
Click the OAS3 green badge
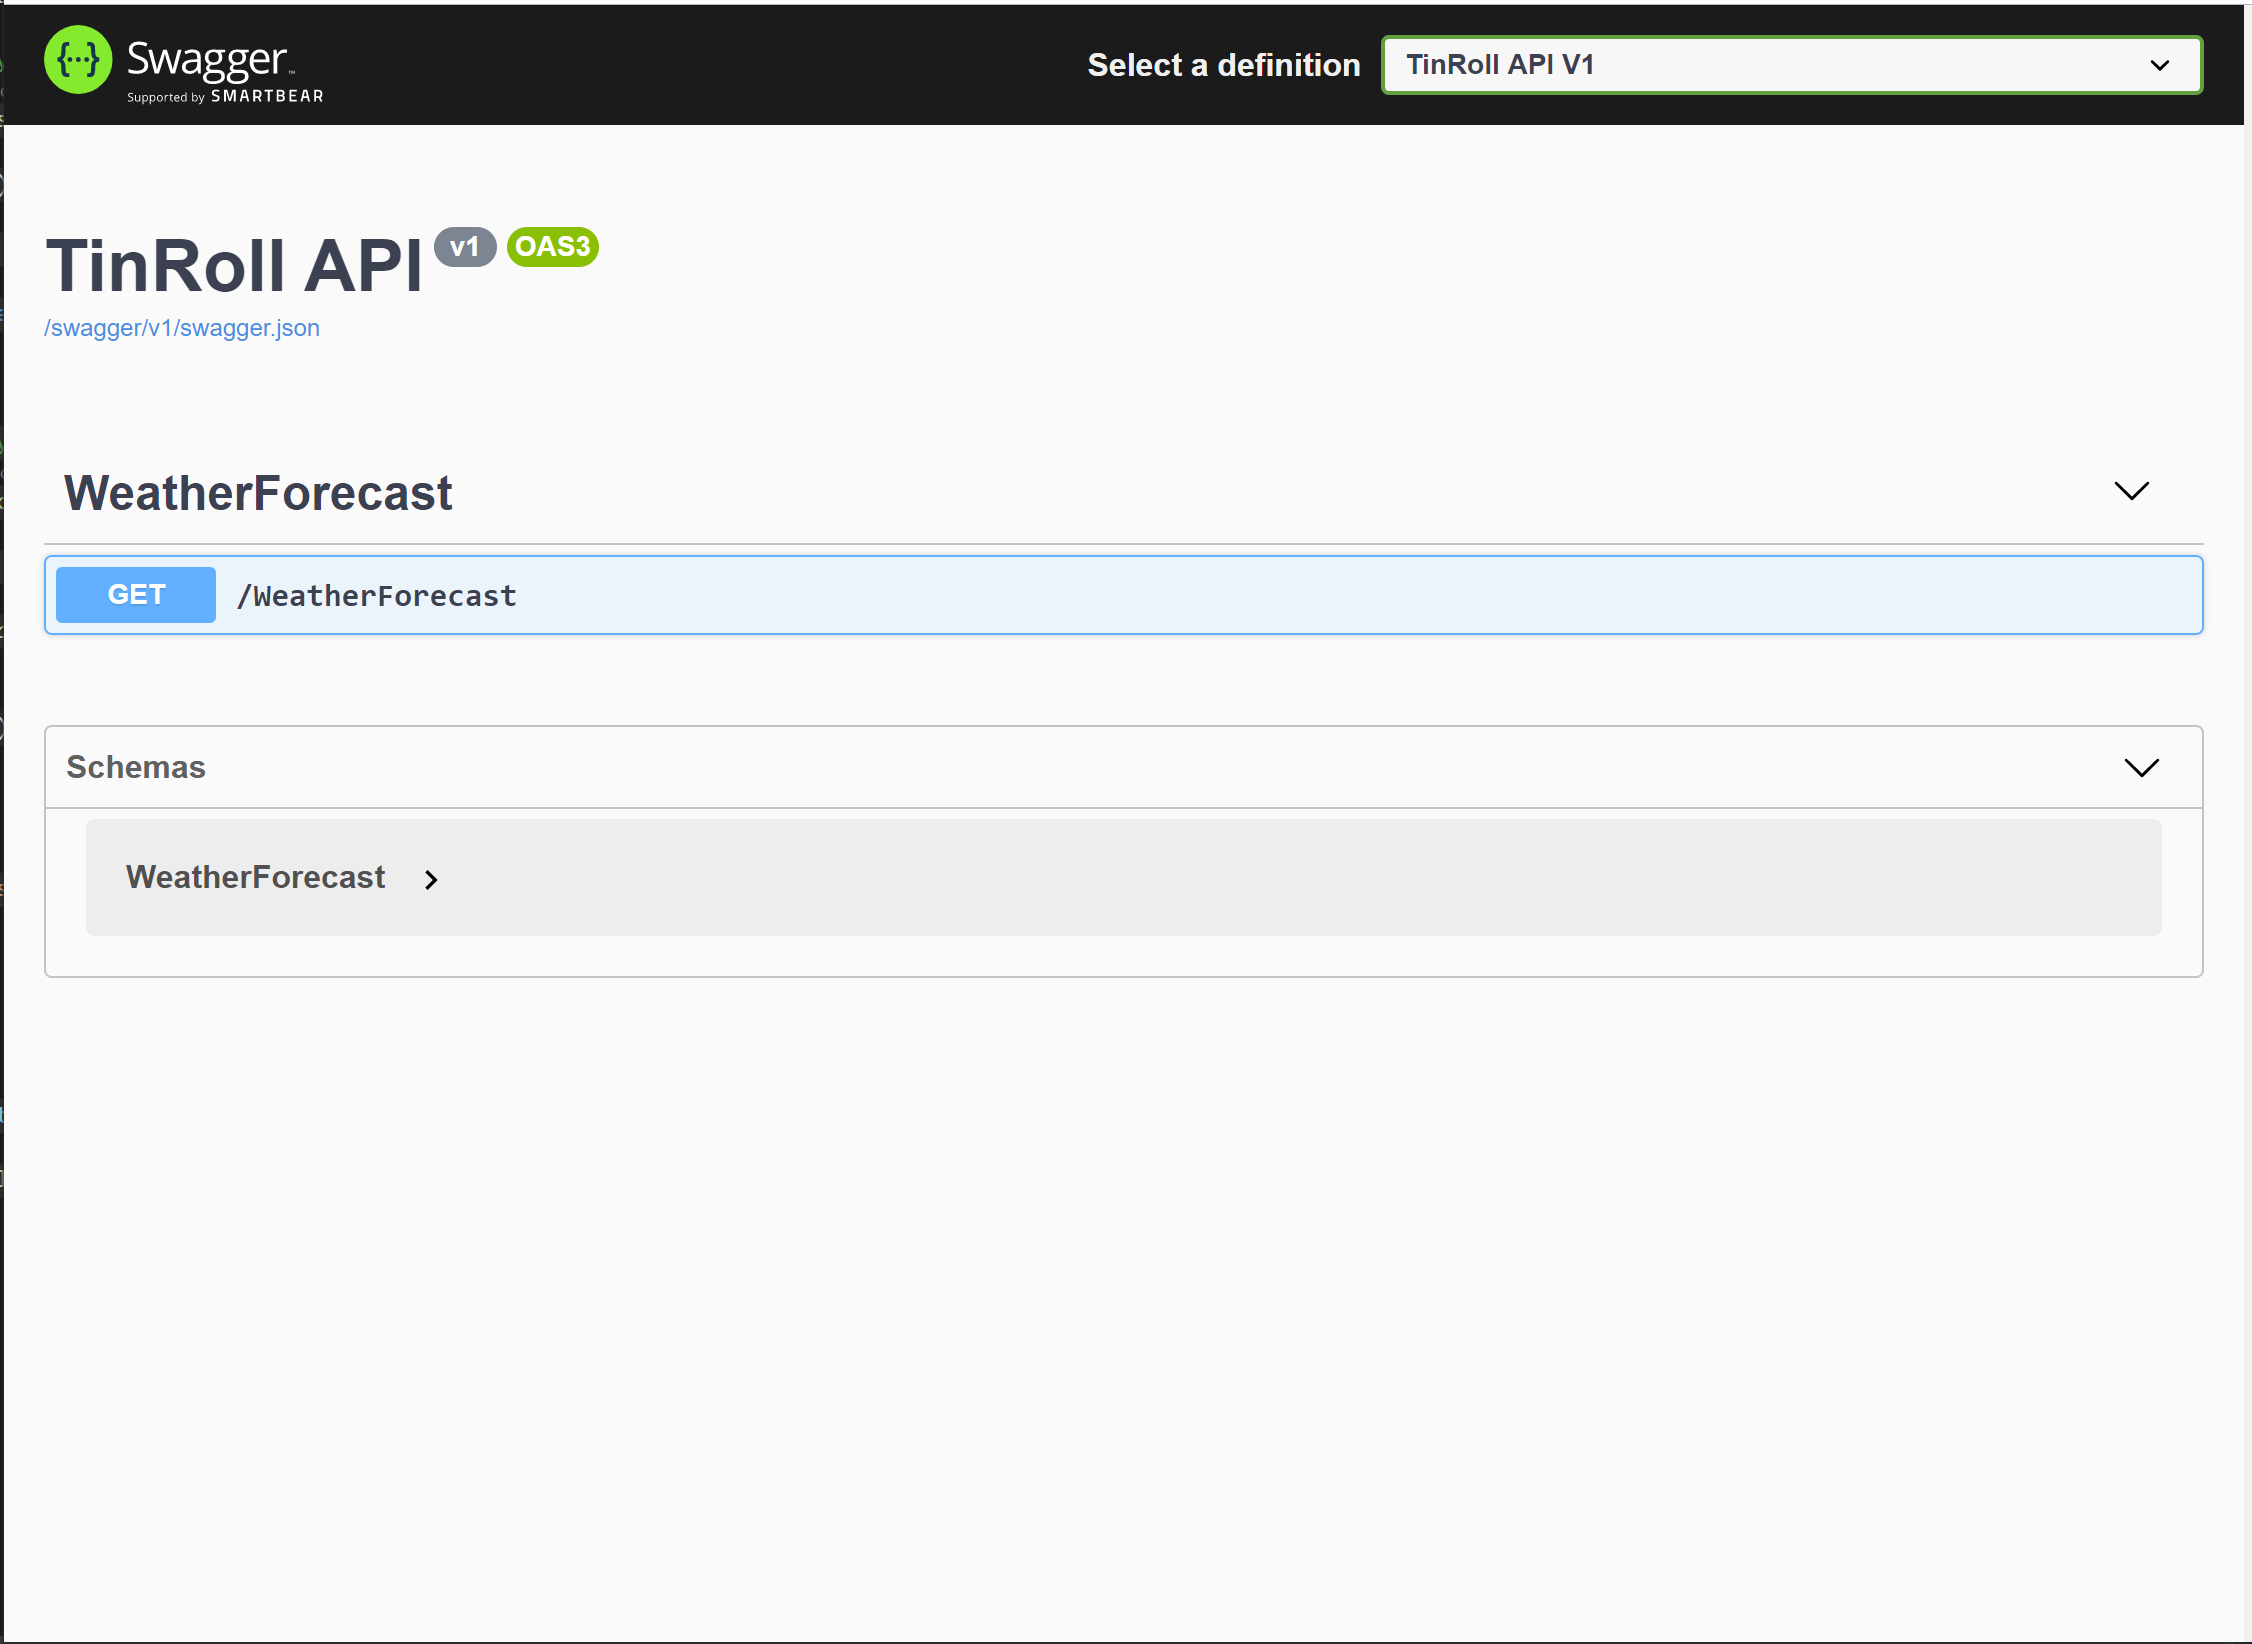click(553, 247)
